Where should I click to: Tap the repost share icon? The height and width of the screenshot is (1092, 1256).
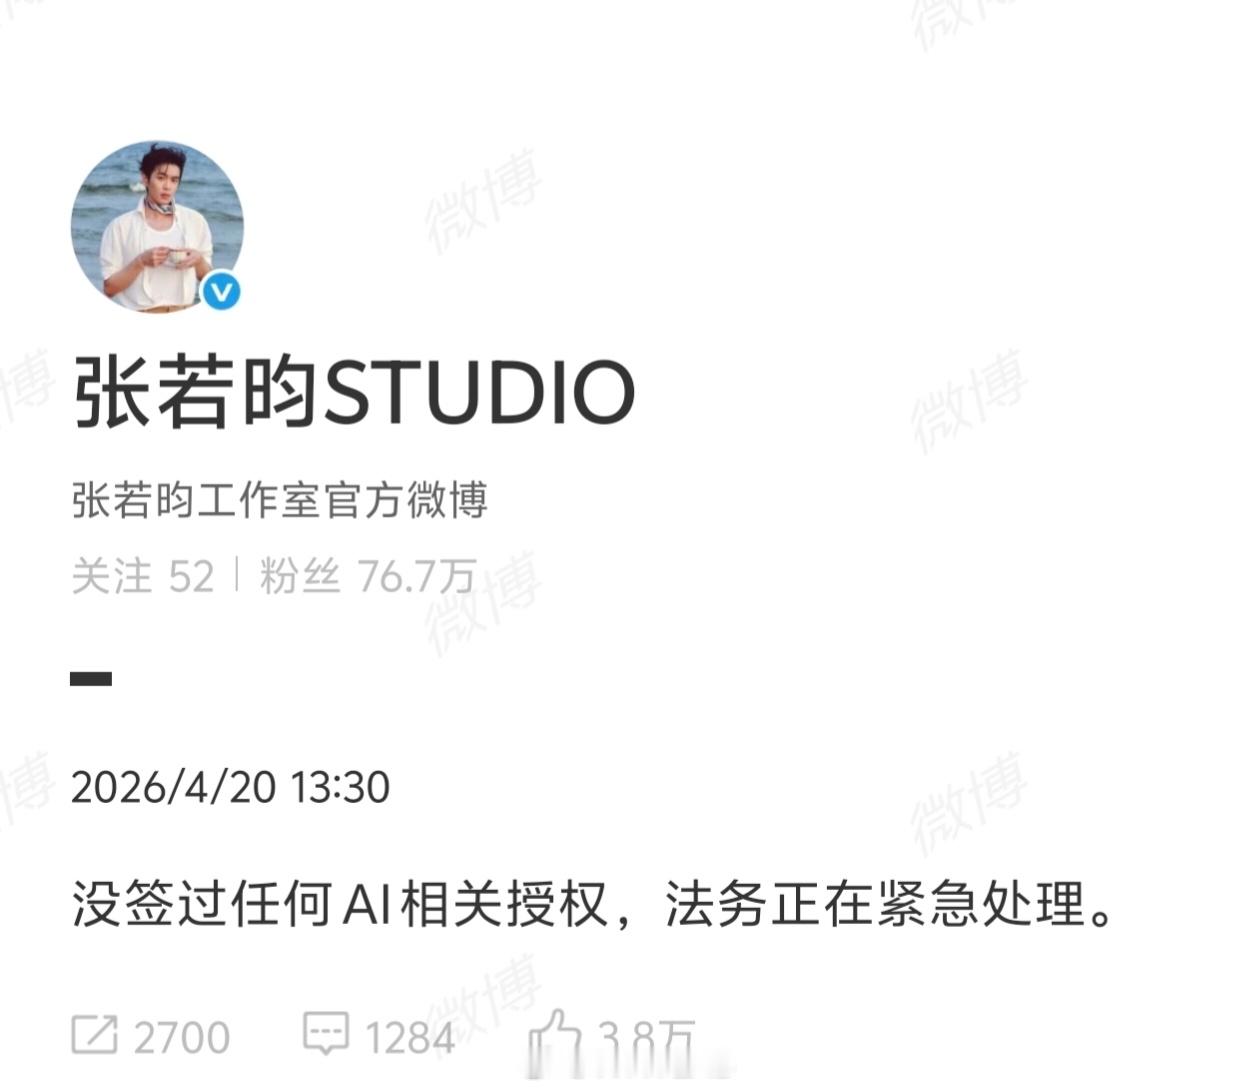click(95, 1035)
